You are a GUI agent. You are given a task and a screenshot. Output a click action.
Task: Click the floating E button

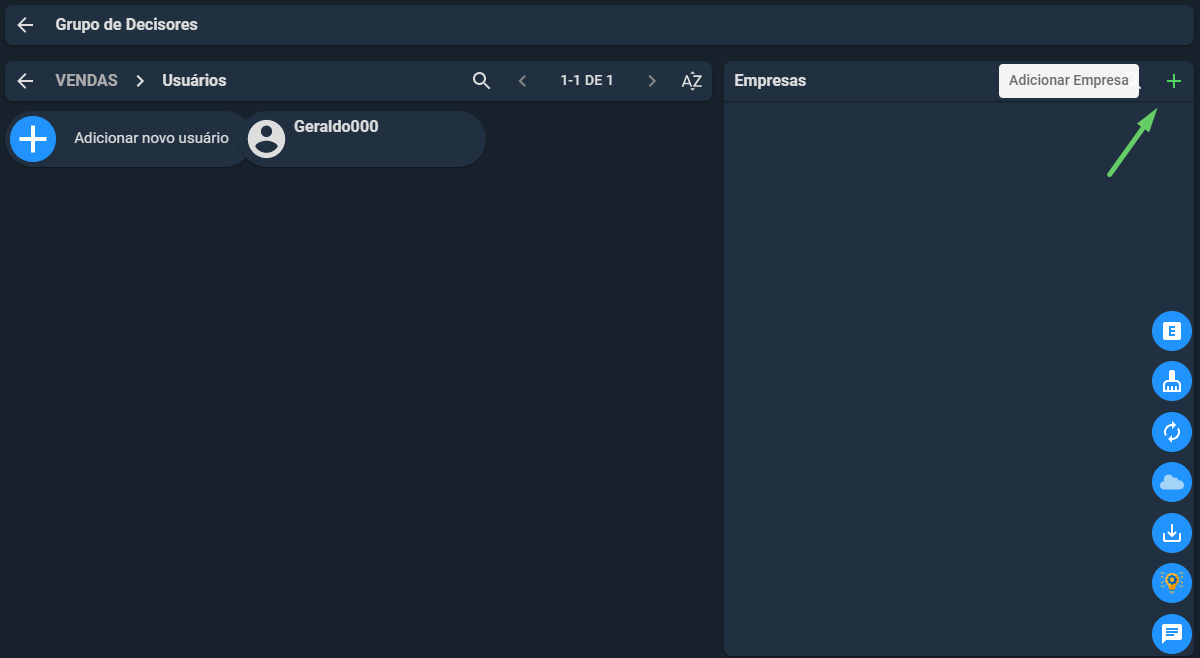[1172, 331]
